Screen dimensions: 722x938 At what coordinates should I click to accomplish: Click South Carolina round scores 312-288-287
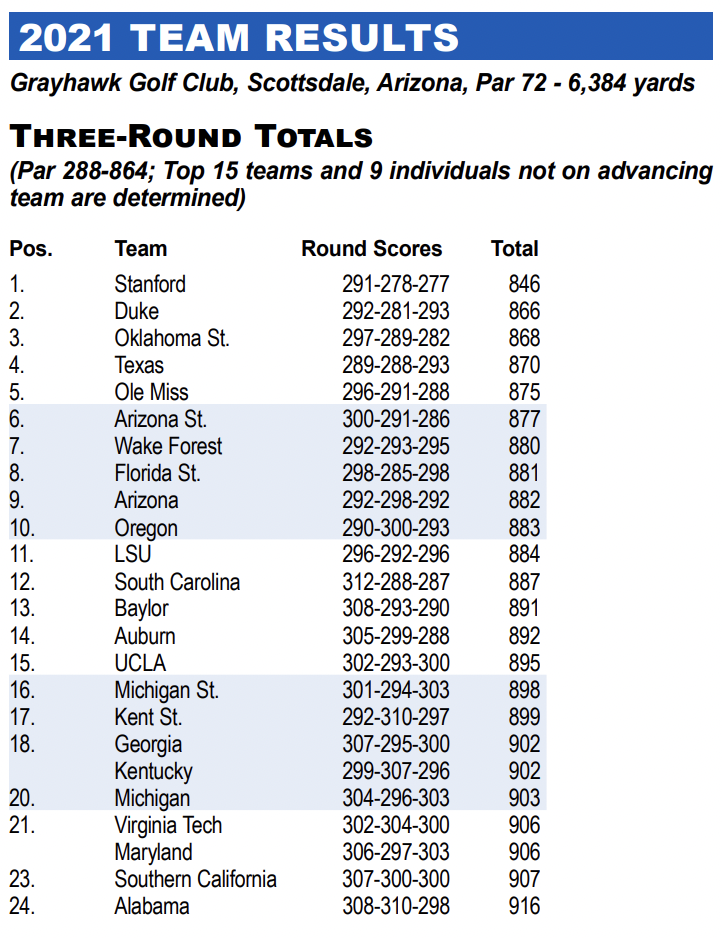click(x=396, y=582)
